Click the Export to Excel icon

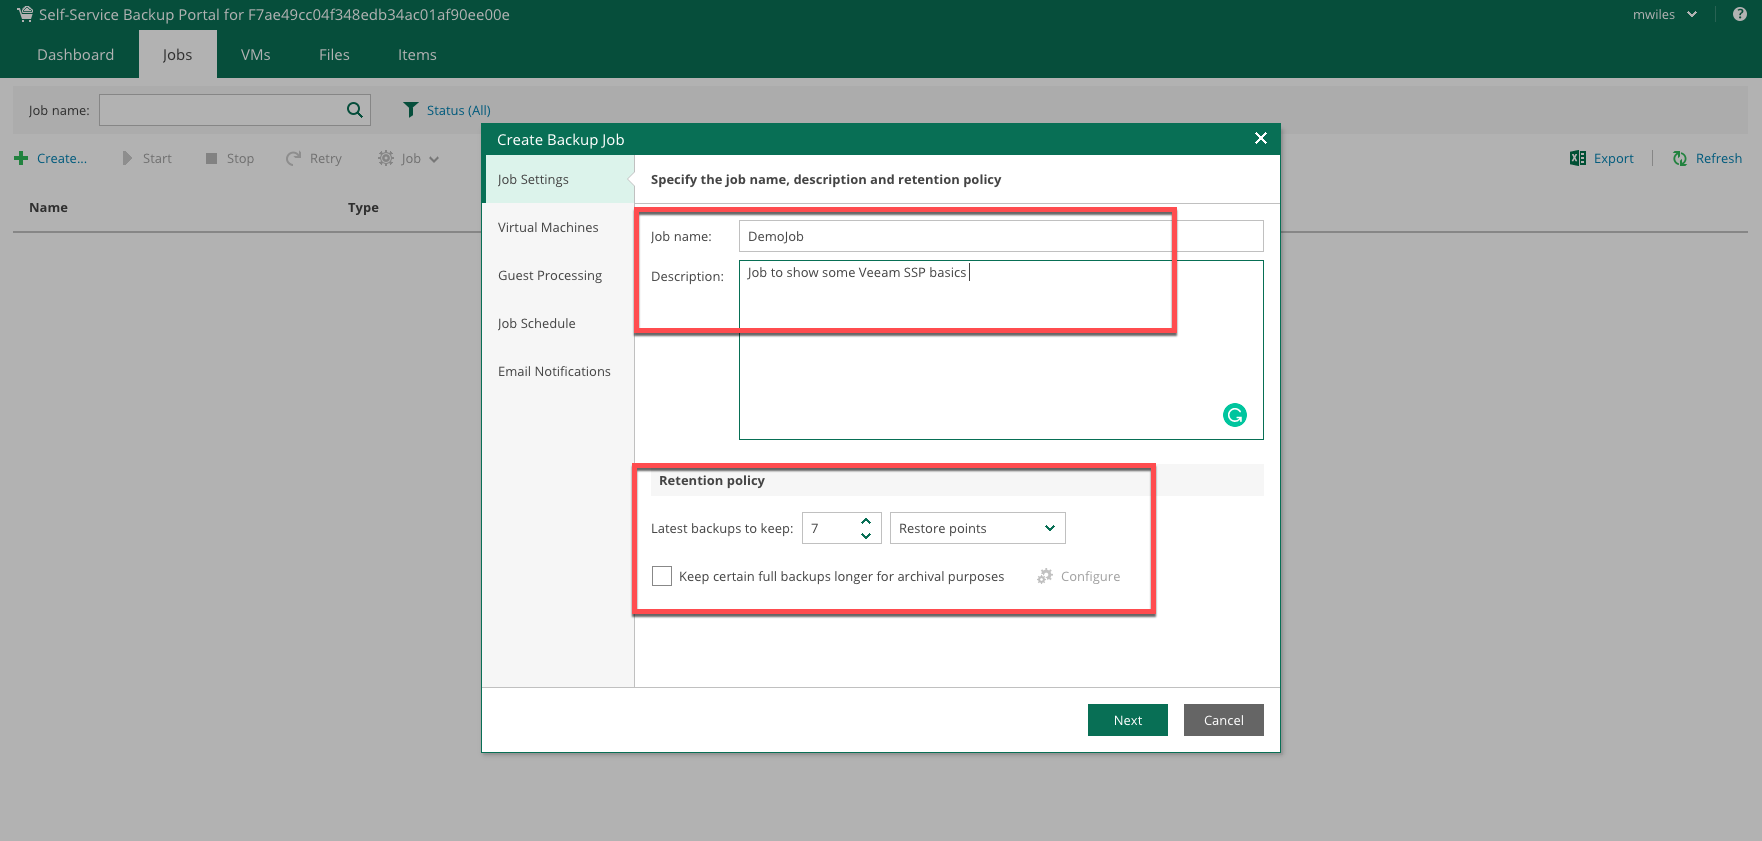pyautogui.click(x=1578, y=158)
